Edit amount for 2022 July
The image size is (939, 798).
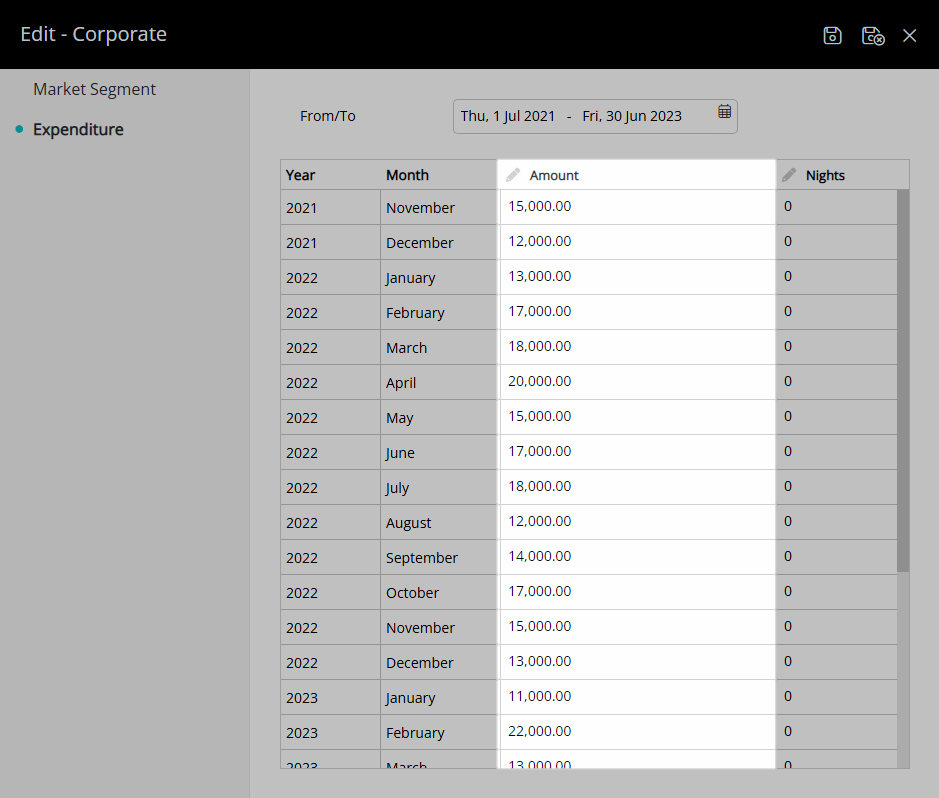tap(637, 487)
